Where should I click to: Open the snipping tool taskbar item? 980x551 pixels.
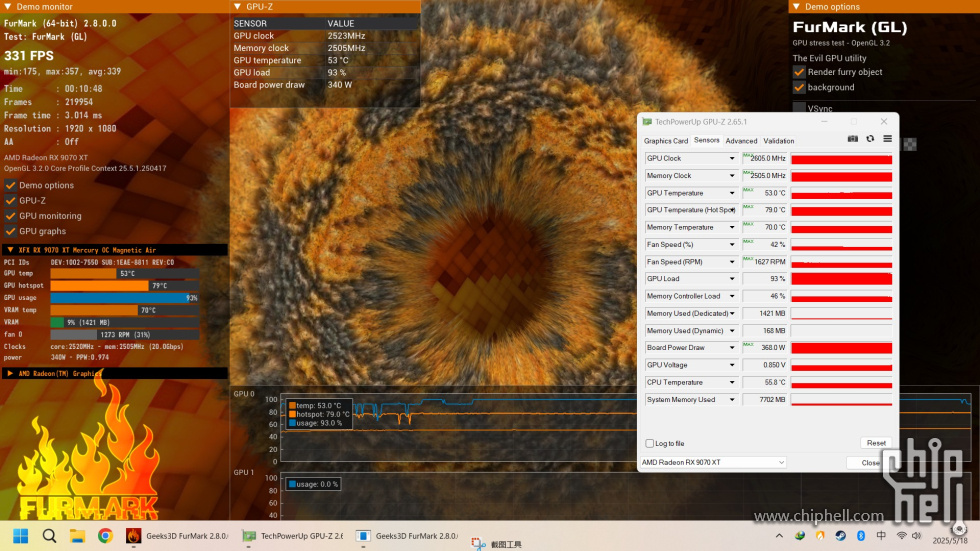[x=497, y=544]
